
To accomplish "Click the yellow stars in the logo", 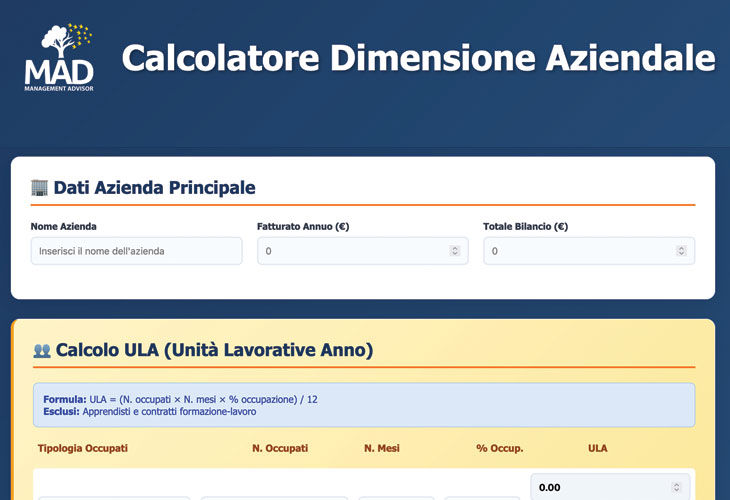I will tap(82, 35).
